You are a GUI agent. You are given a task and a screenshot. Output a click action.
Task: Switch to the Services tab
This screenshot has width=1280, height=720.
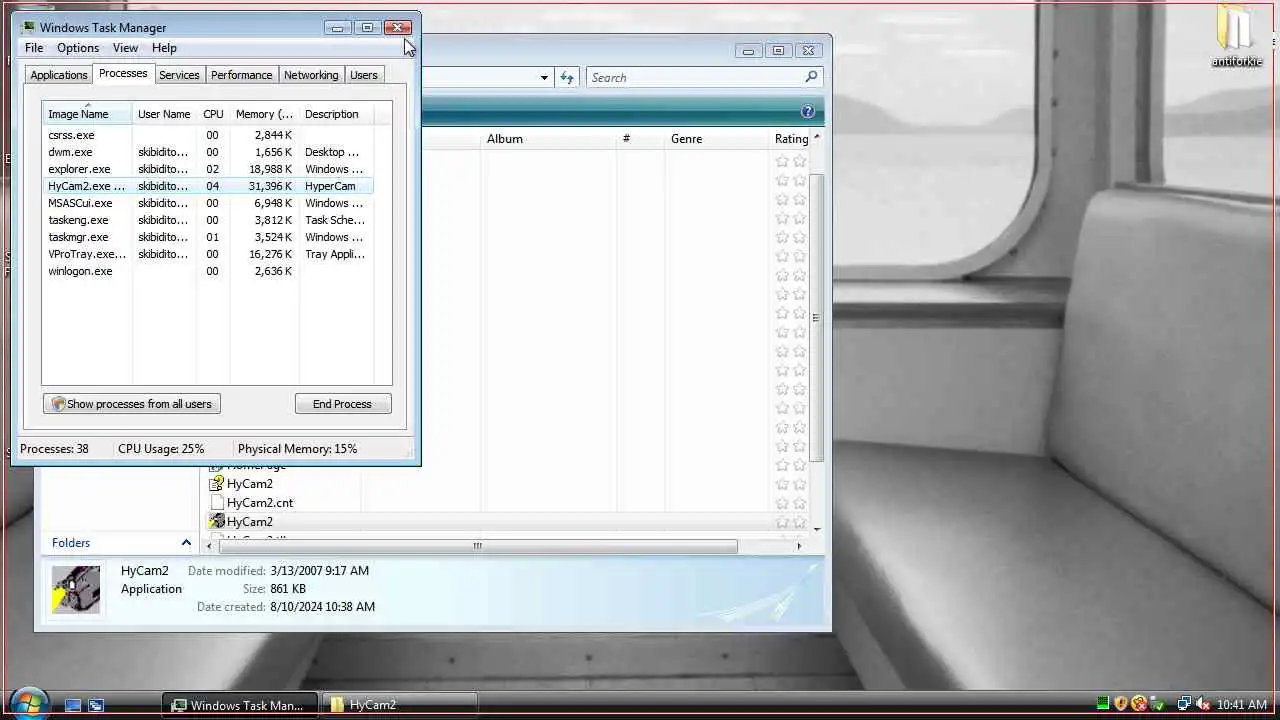click(x=179, y=75)
